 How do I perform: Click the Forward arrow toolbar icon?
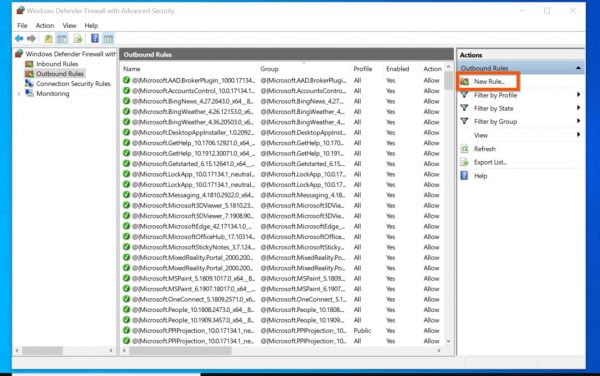[x=31, y=38]
